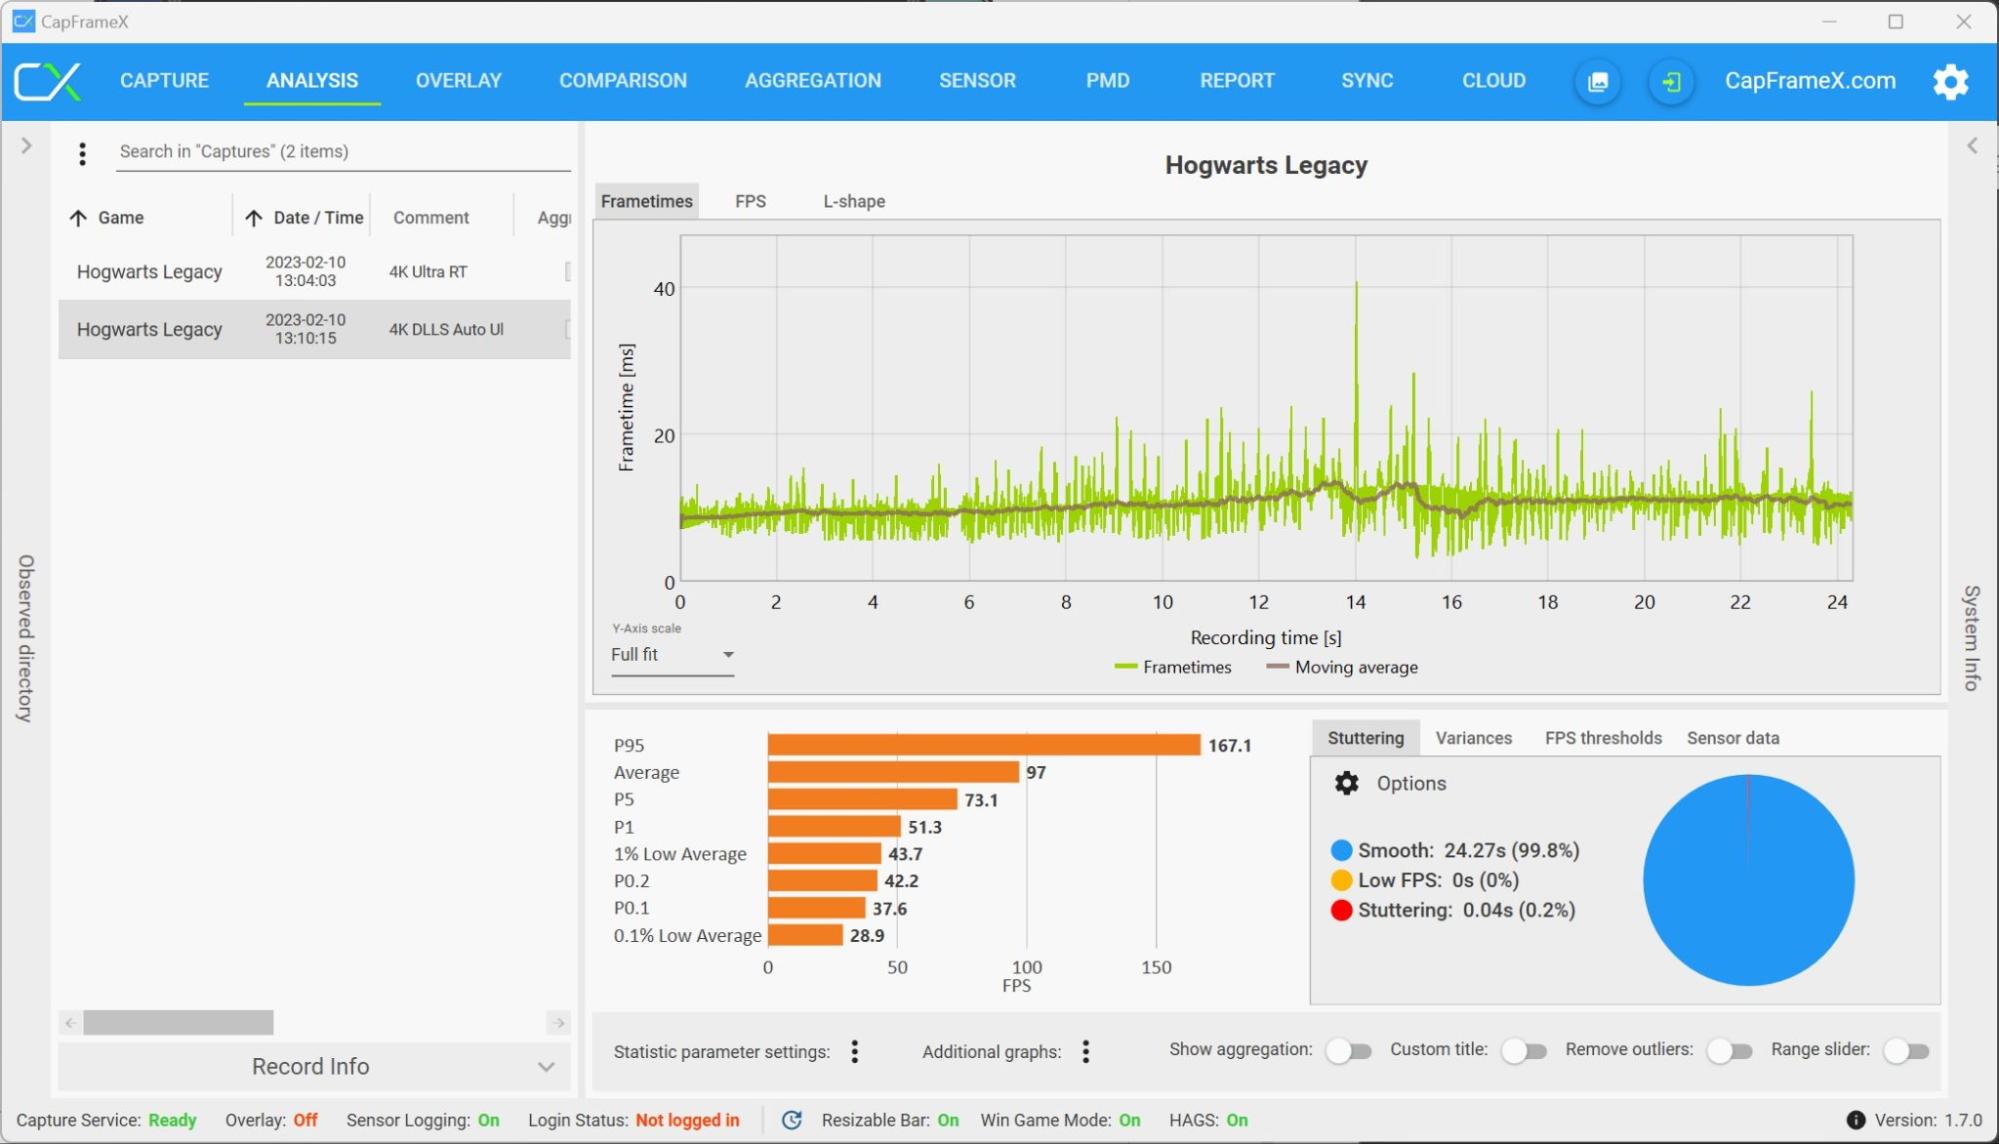1999x1144 pixels.
Task: Toggle the Remove outliers switch
Action: pyautogui.click(x=1726, y=1049)
